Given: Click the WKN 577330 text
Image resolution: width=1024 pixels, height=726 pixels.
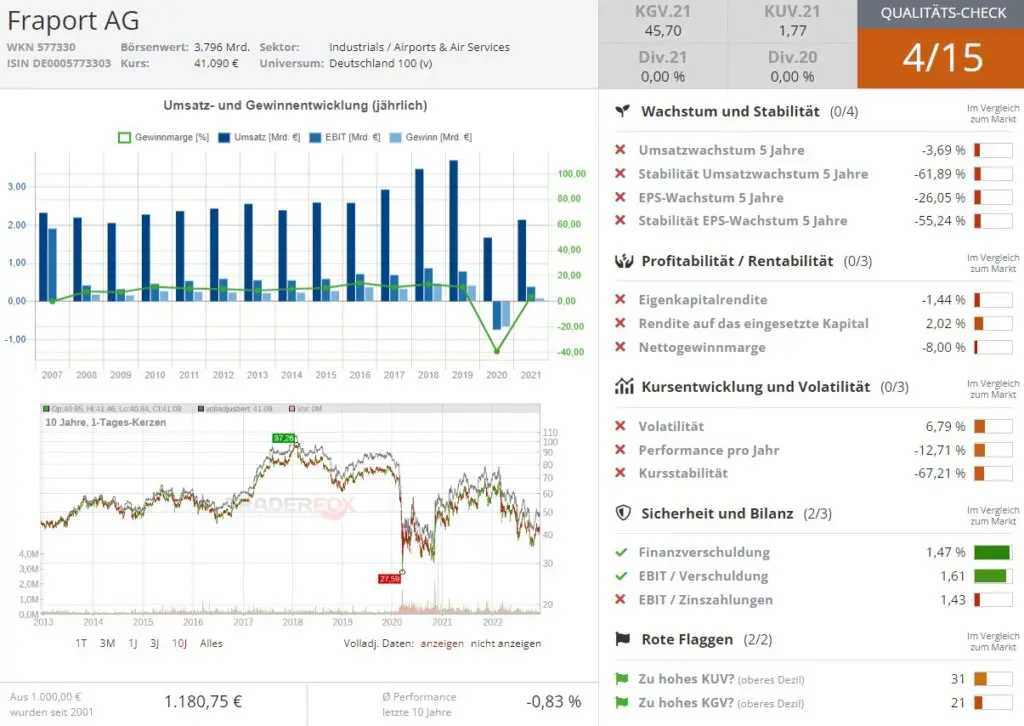Looking at the screenshot, I should click(x=41, y=47).
